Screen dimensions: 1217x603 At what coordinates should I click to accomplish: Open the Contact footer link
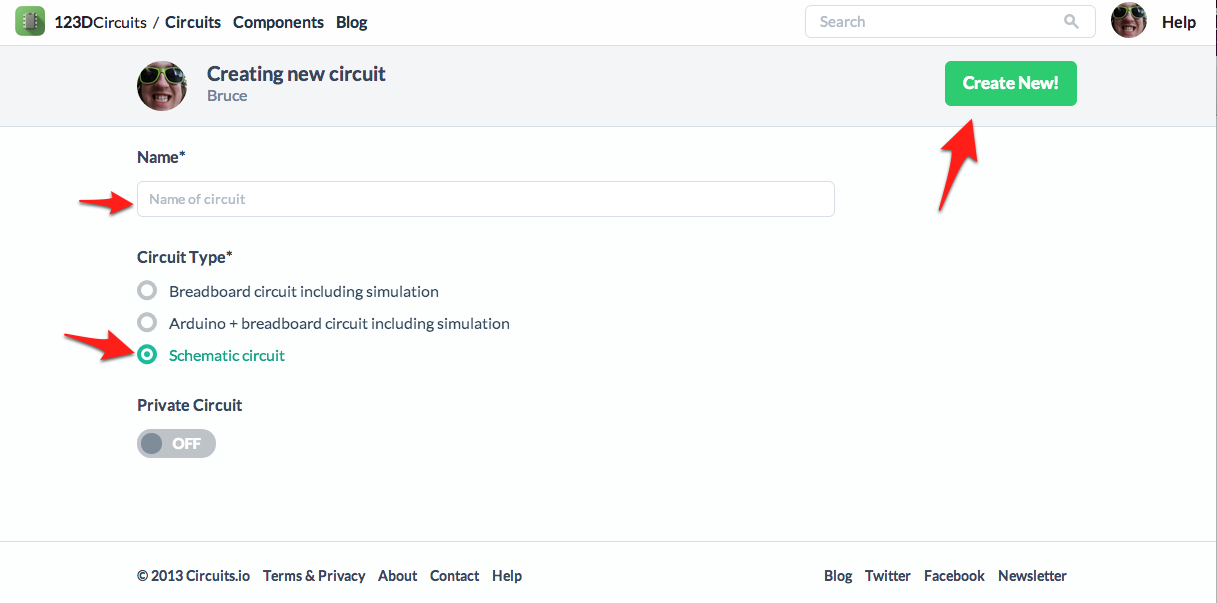pyautogui.click(x=454, y=576)
